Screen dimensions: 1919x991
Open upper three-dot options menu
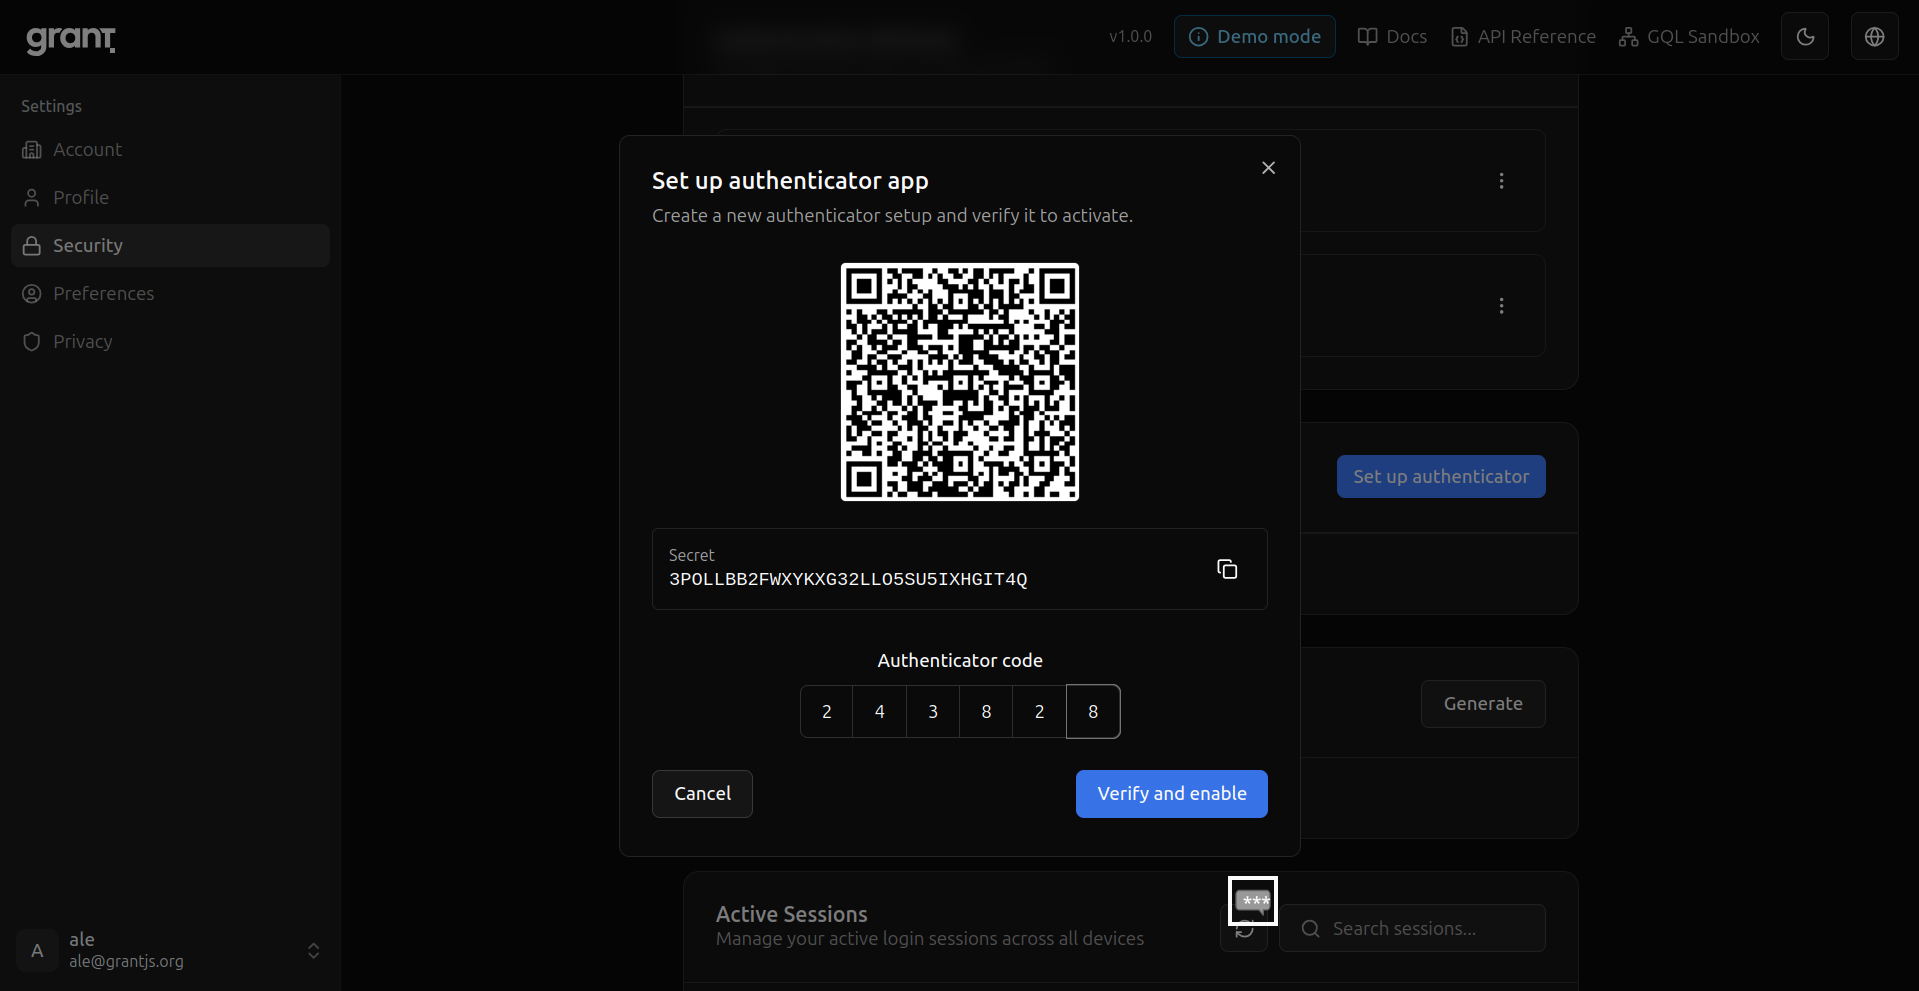1501,181
